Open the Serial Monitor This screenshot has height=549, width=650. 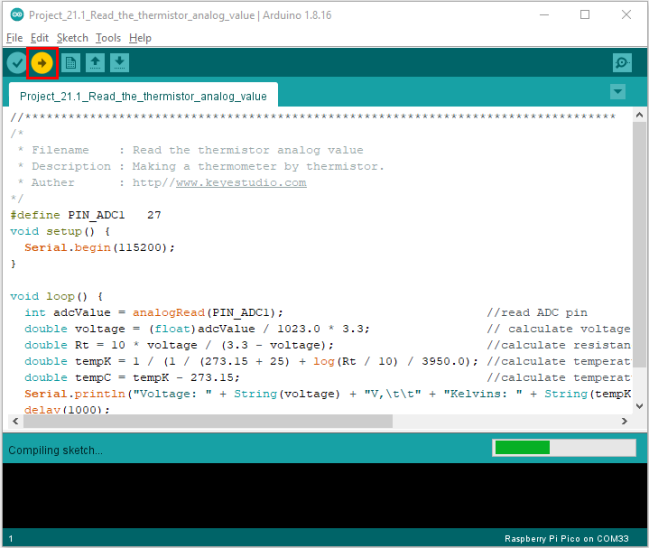coord(622,63)
